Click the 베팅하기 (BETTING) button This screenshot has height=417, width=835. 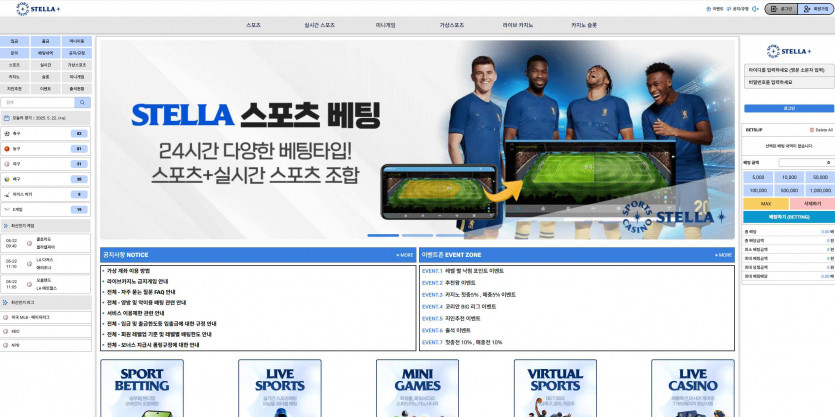(x=789, y=217)
